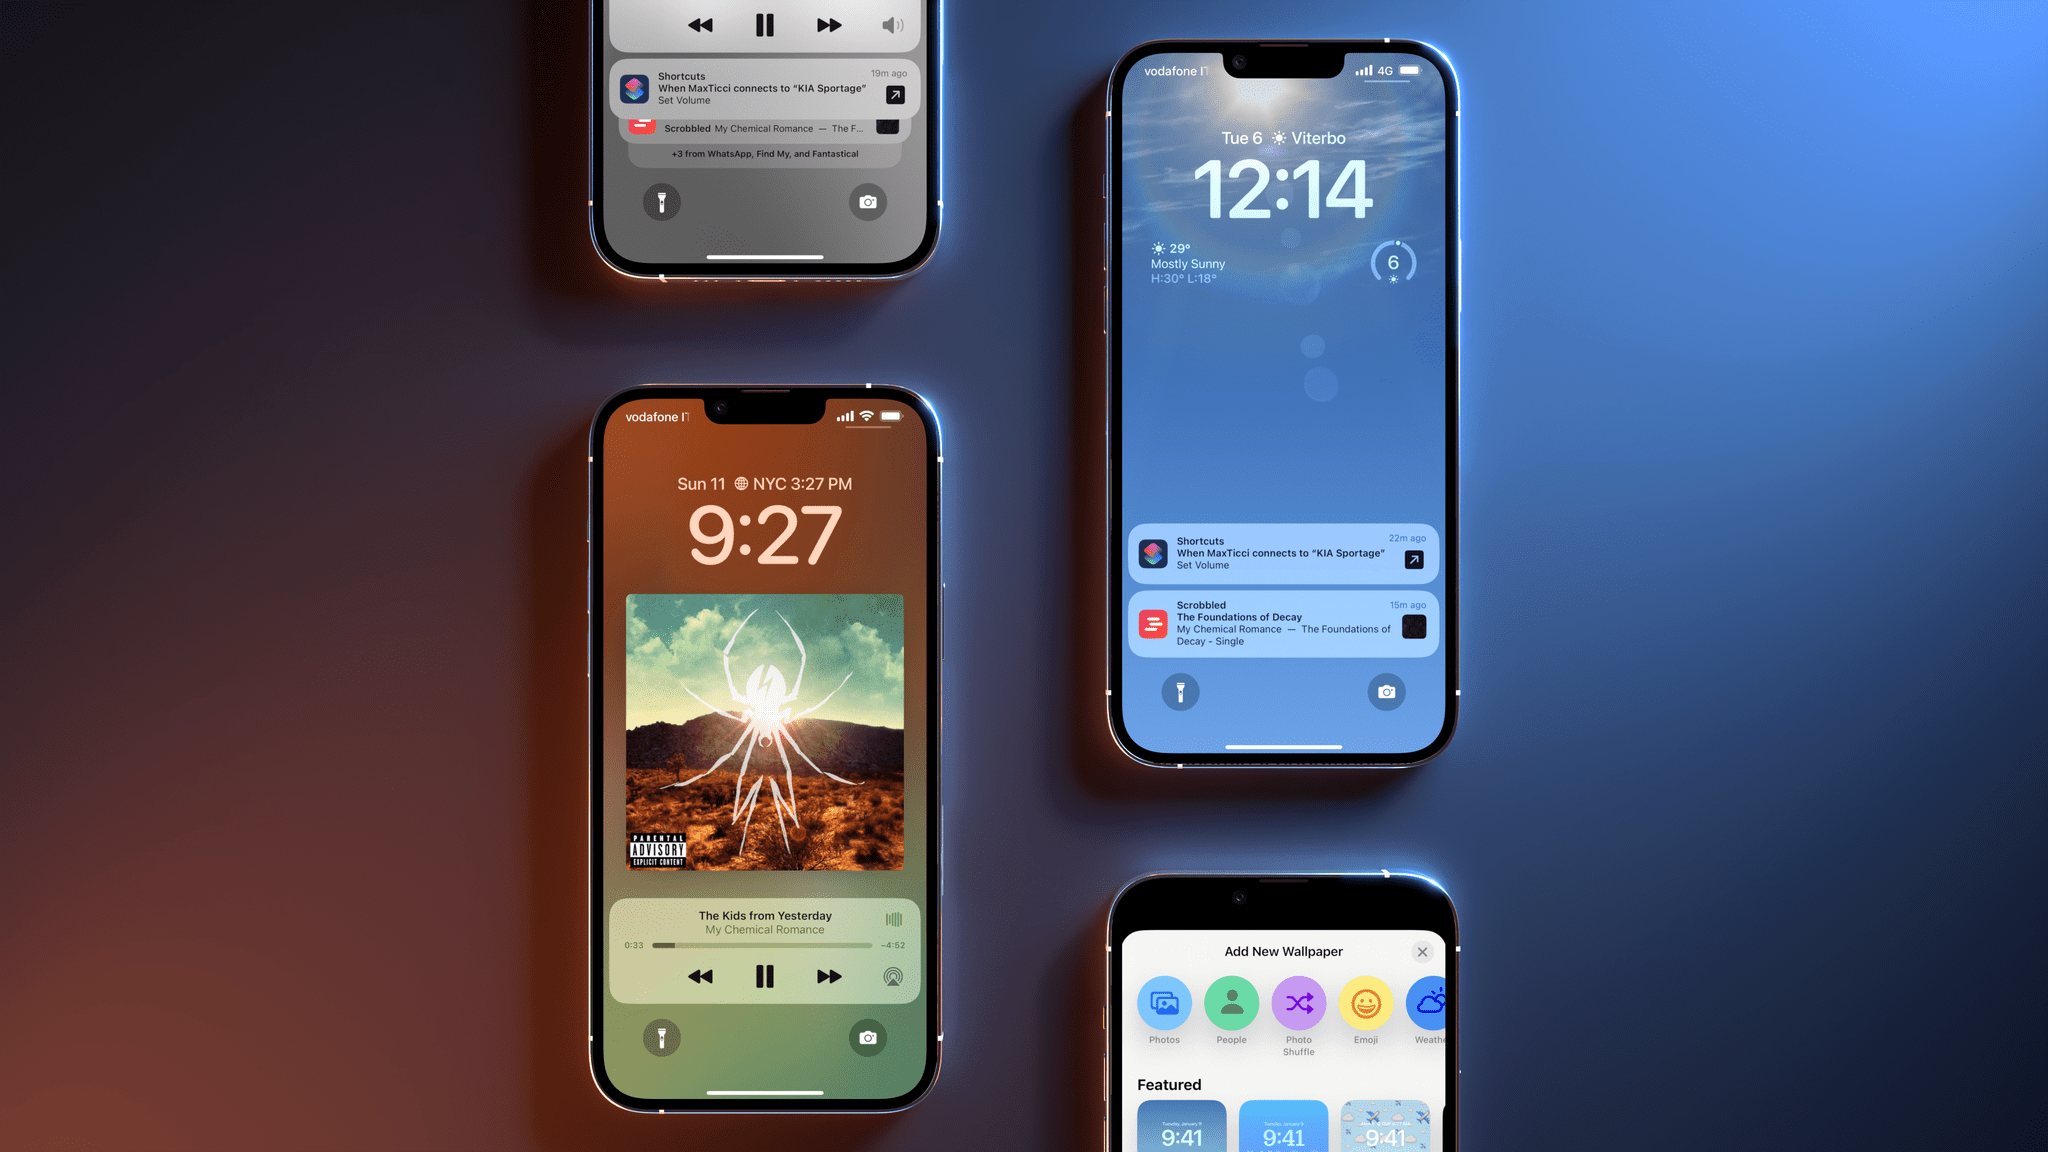Tap the Shortcuts app icon in notification
The height and width of the screenshot is (1152, 2048).
point(1153,551)
